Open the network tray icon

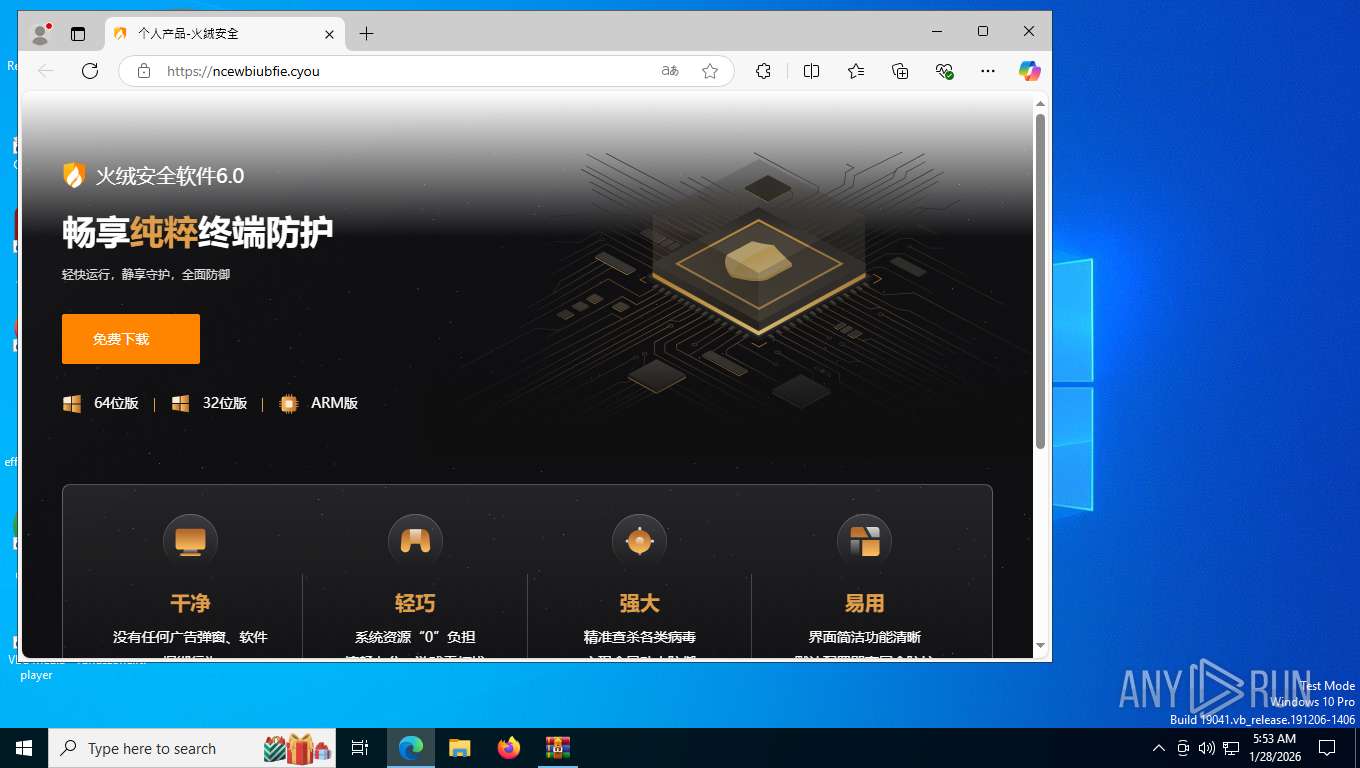click(1231, 748)
